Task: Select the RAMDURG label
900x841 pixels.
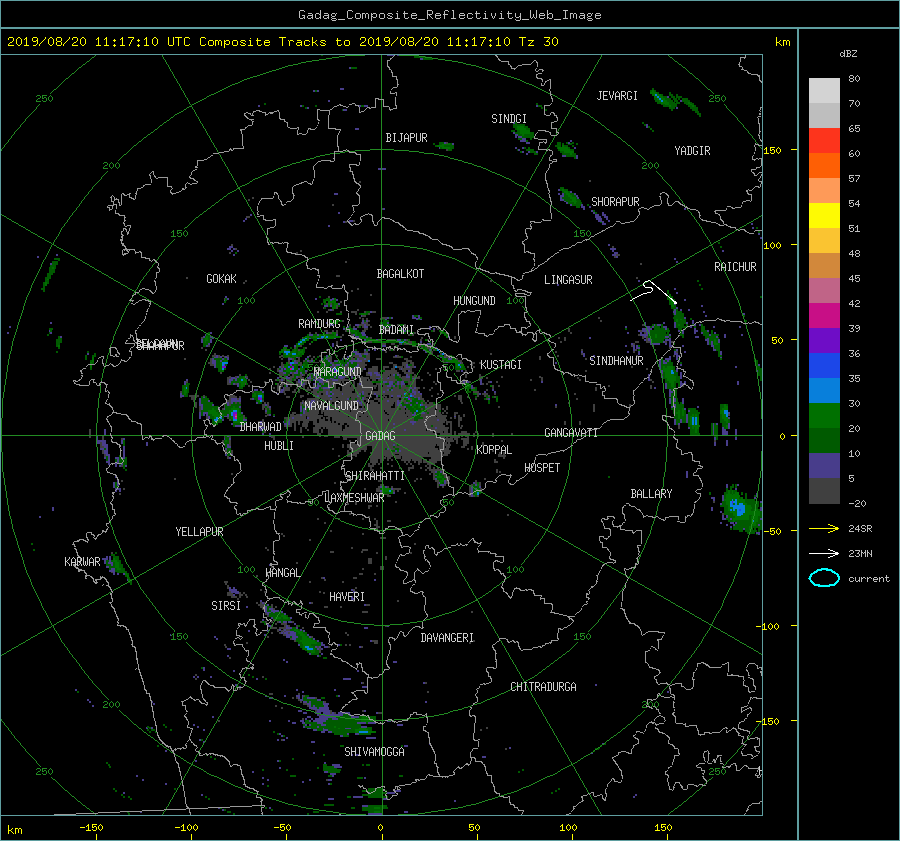Action: (x=319, y=324)
